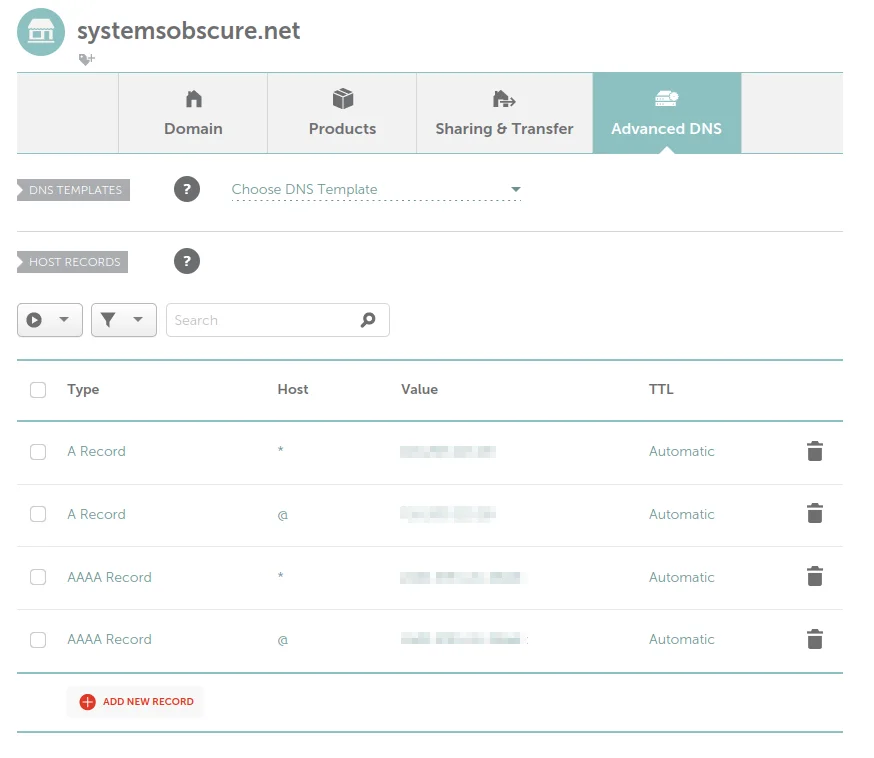Delete the A Record for host *

click(815, 451)
